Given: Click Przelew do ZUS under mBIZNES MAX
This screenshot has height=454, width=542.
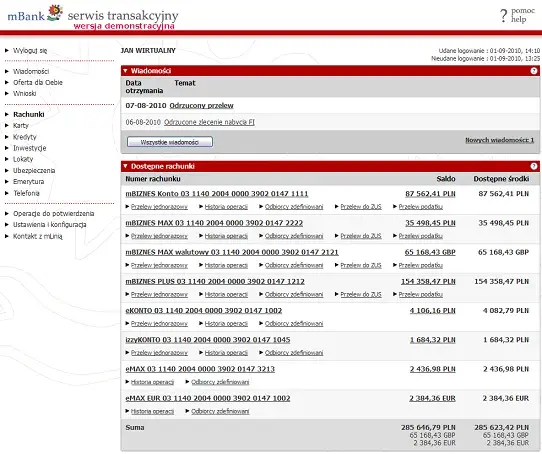Looking at the screenshot, I should (x=361, y=236).
